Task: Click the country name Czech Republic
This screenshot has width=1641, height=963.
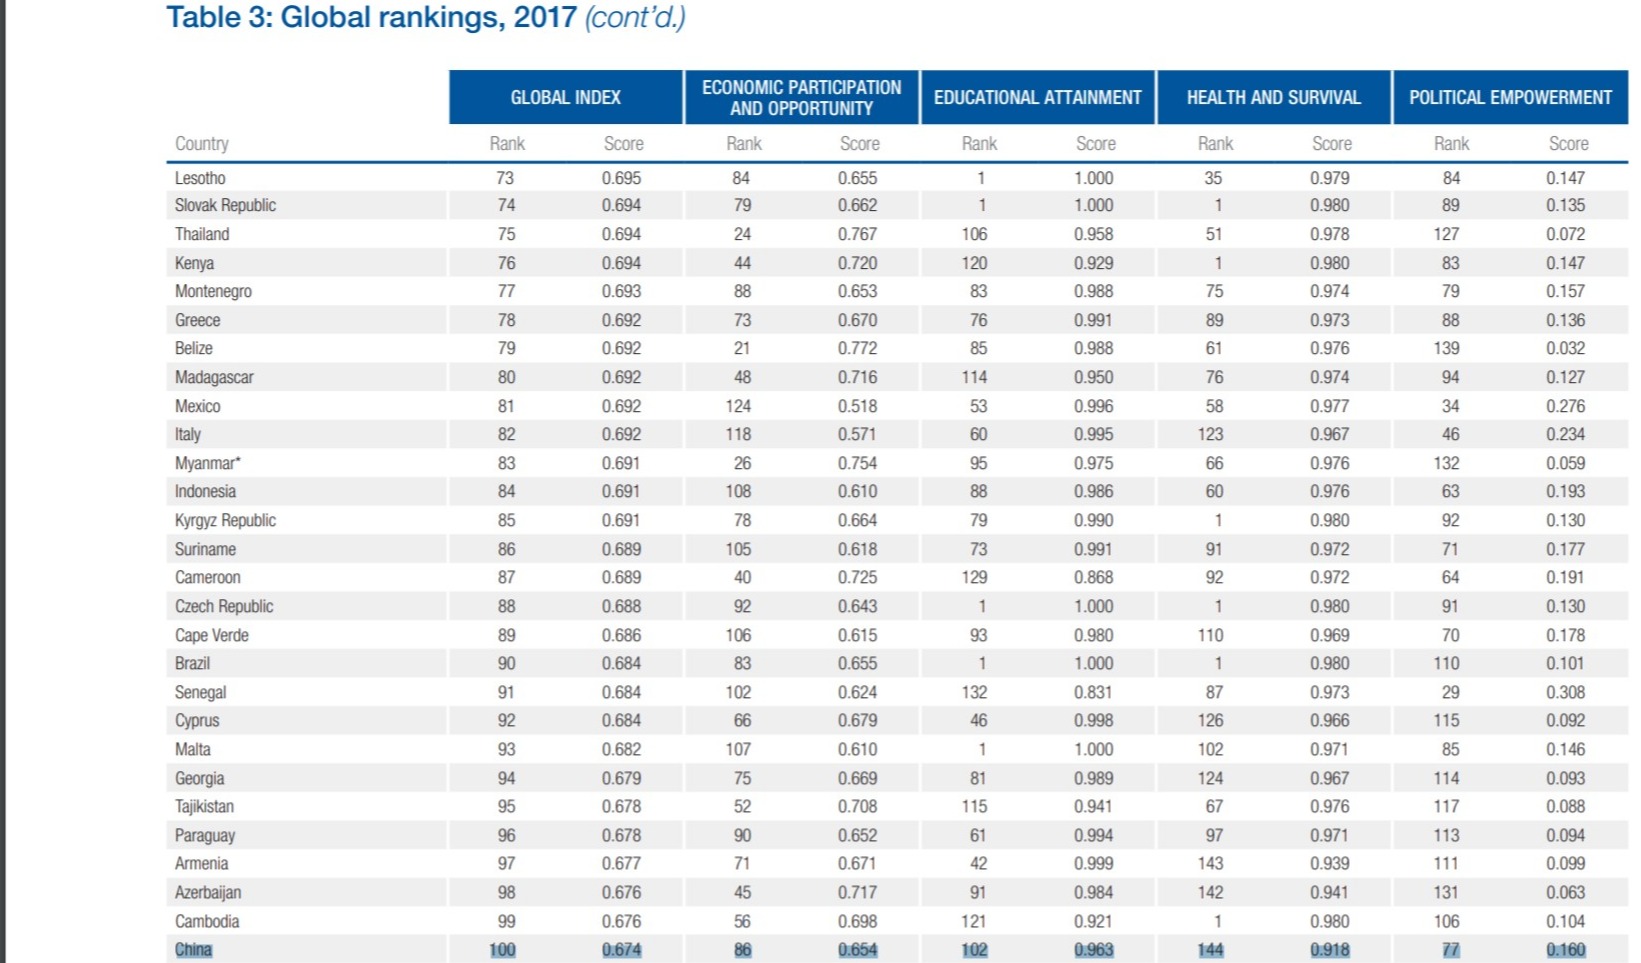Action: pyautogui.click(x=224, y=606)
